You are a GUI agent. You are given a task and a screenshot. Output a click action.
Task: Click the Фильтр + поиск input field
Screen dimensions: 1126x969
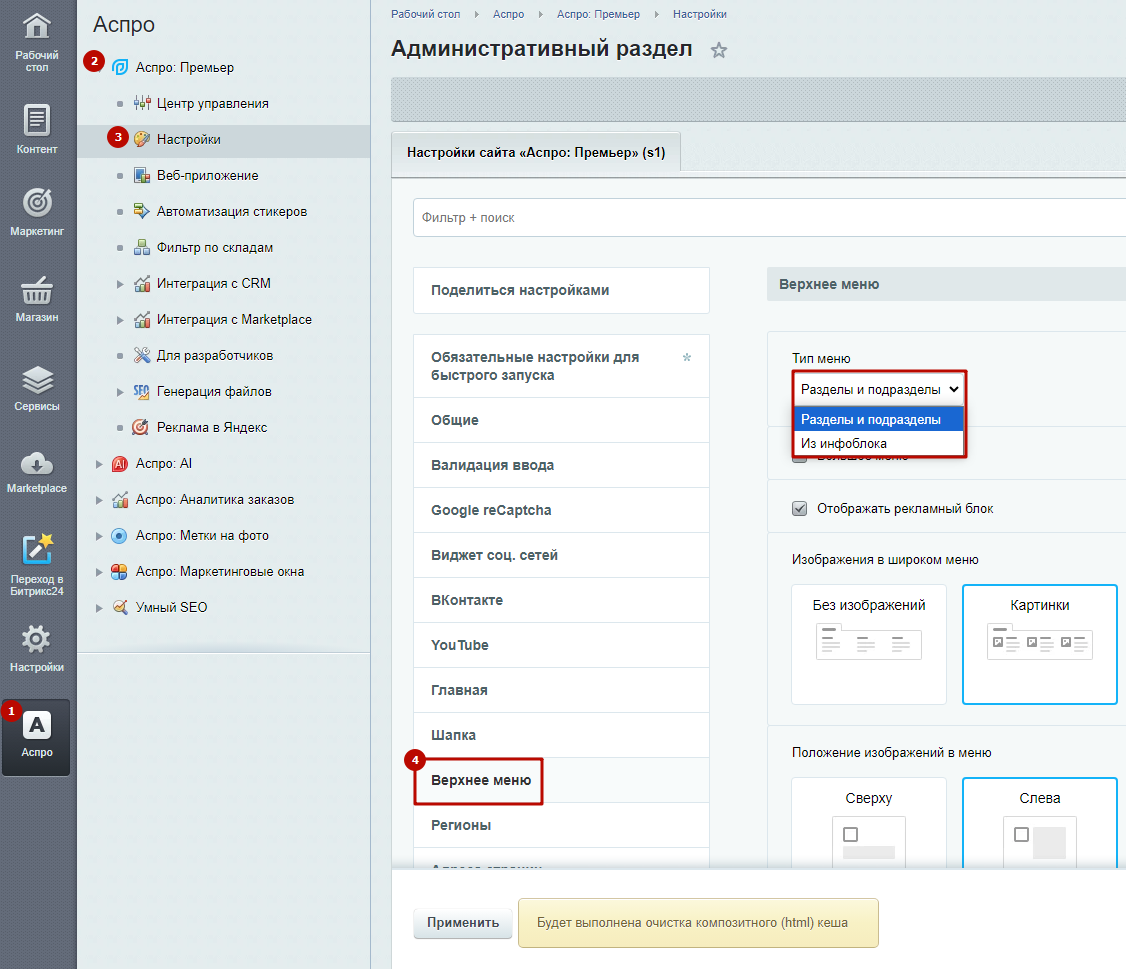pyautogui.click(x=769, y=218)
